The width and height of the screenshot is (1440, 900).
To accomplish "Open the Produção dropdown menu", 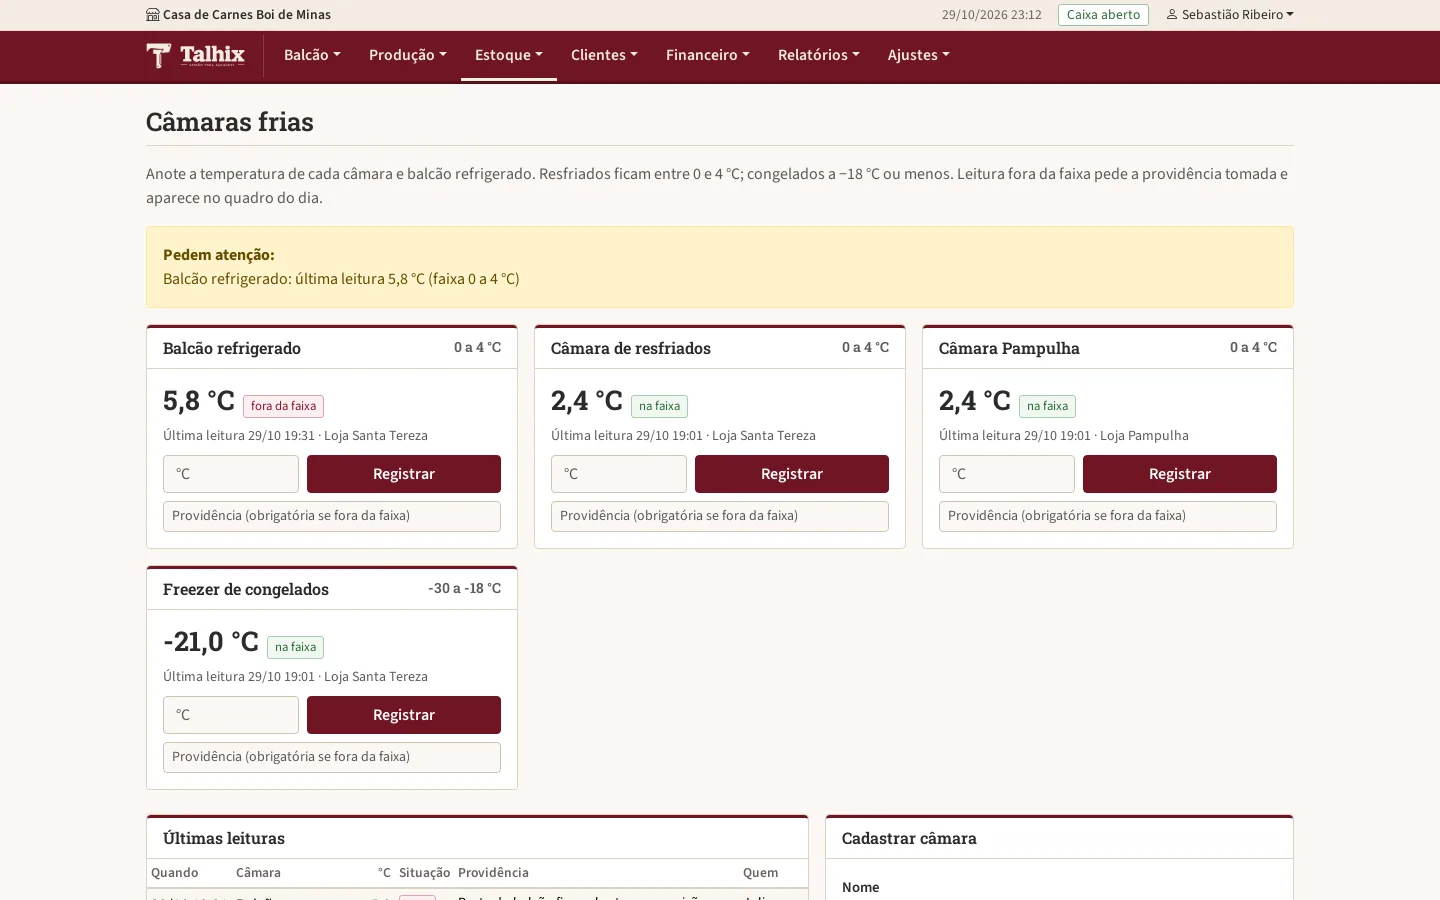I will 408,55.
